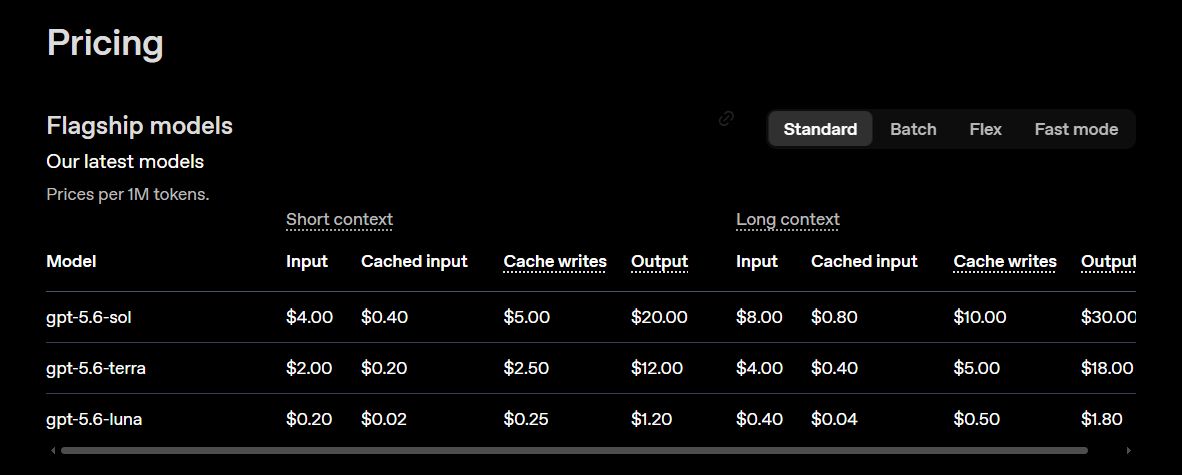This screenshot has height=475, width=1182.
Task: Click the scrollbar right arrow
Action: [1128, 451]
